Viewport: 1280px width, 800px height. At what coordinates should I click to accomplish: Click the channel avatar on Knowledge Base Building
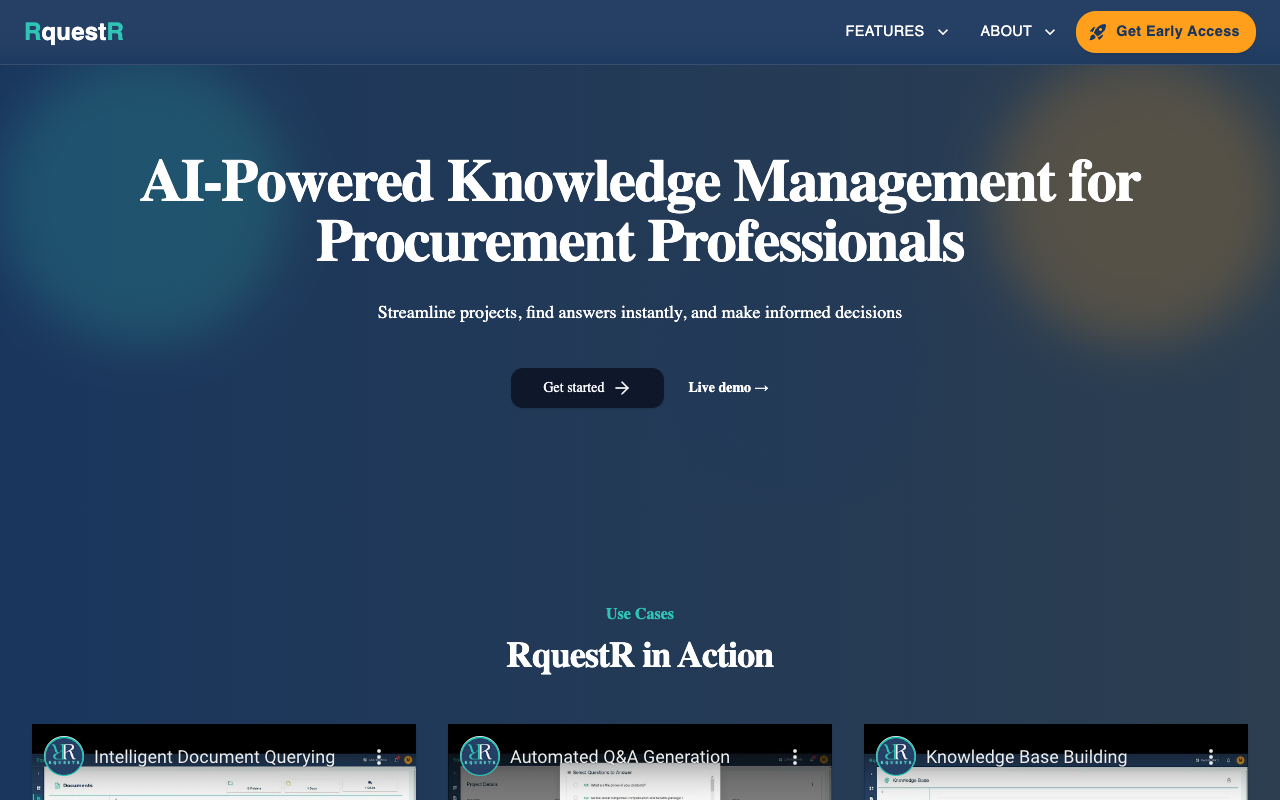pos(896,756)
